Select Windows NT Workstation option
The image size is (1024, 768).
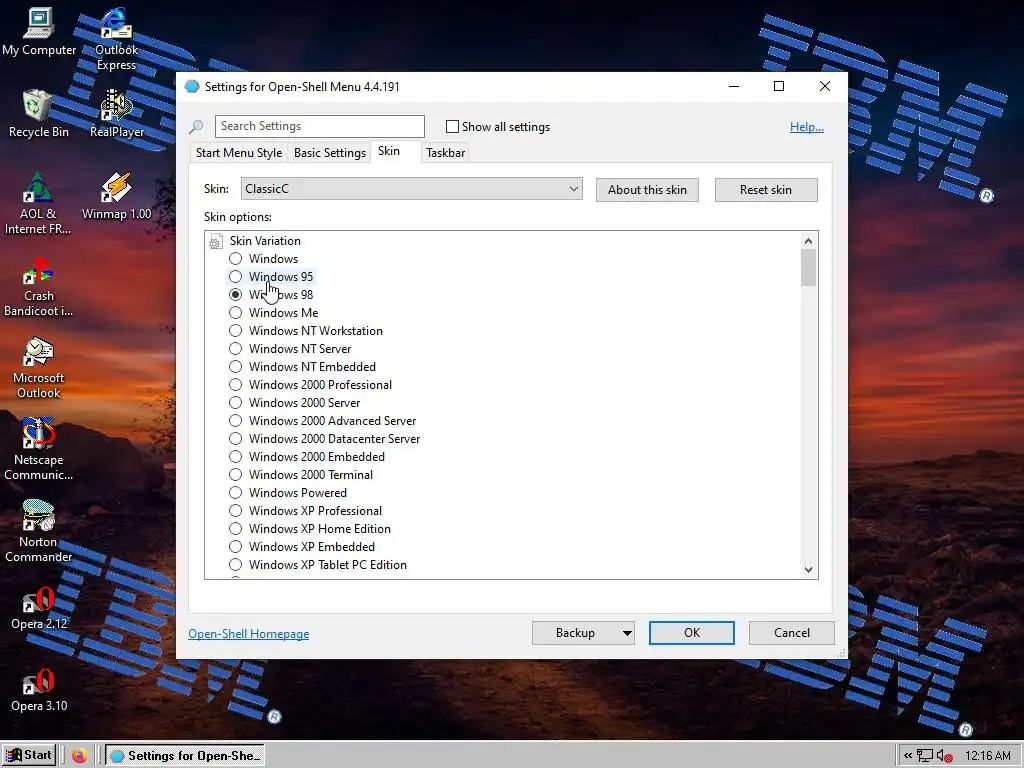point(235,331)
